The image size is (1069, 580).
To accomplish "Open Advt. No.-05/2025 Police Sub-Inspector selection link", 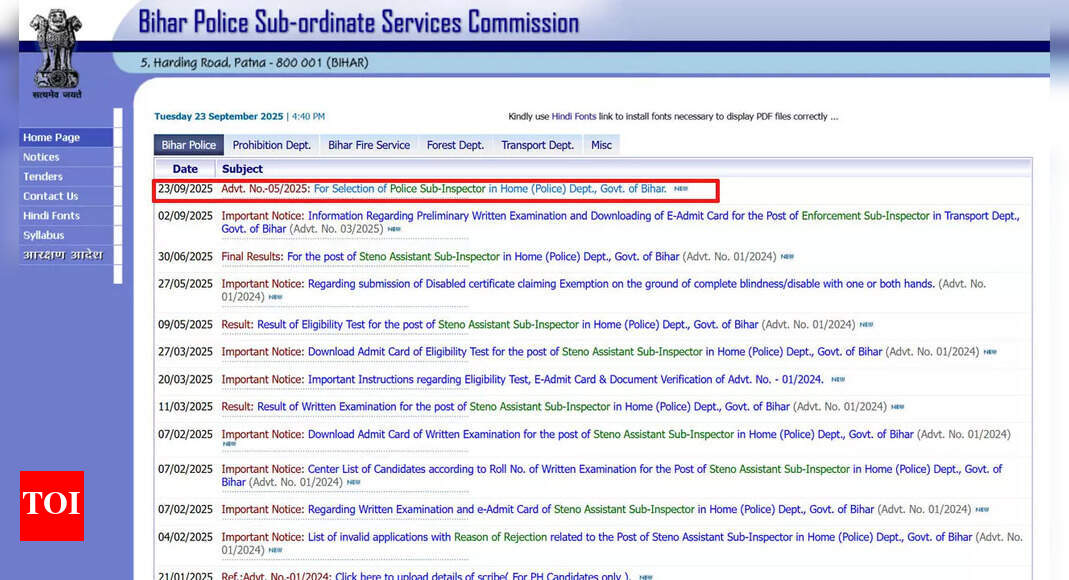I will 444,189.
